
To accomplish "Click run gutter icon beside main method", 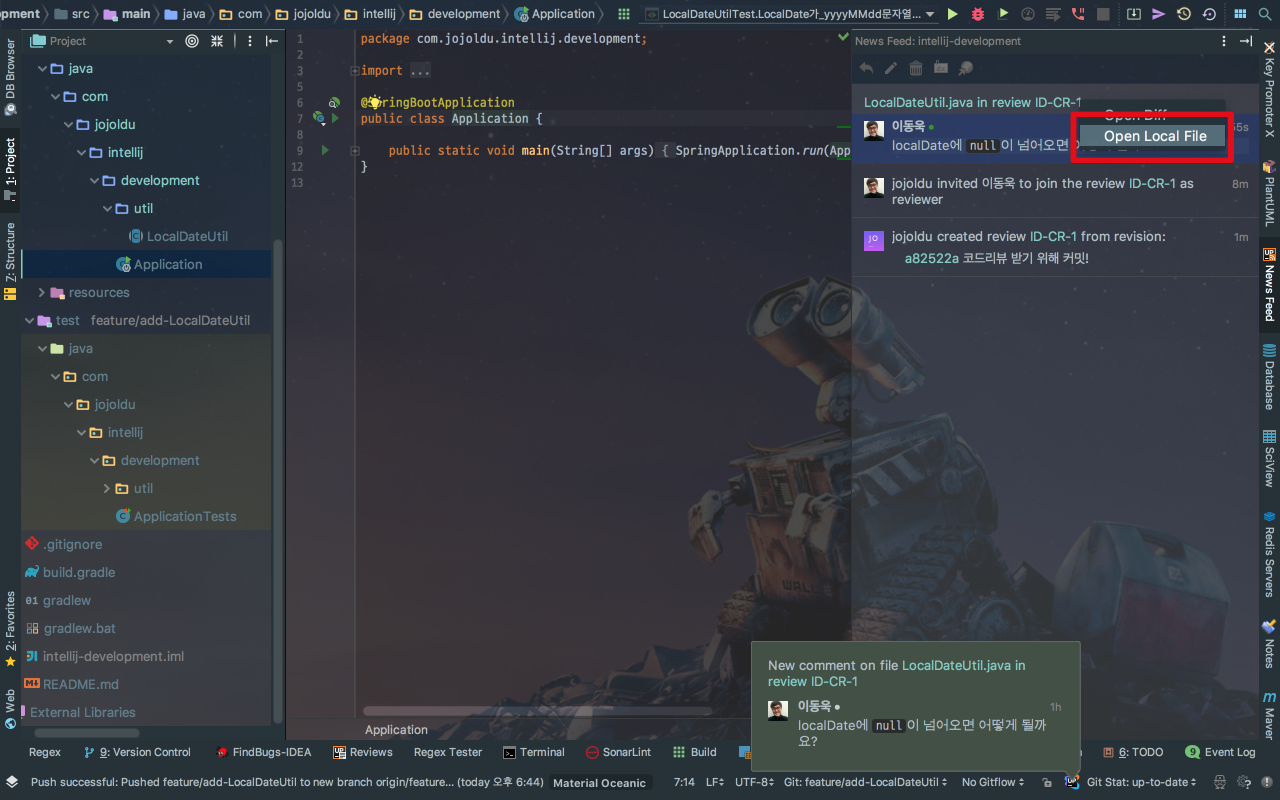I will click(325, 150).
